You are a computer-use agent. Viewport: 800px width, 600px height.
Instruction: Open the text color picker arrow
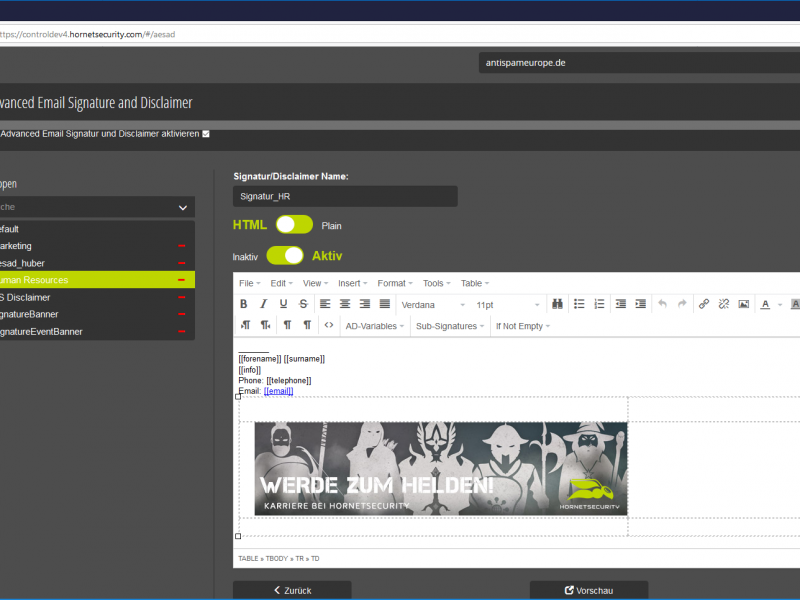tap(780, 305)
